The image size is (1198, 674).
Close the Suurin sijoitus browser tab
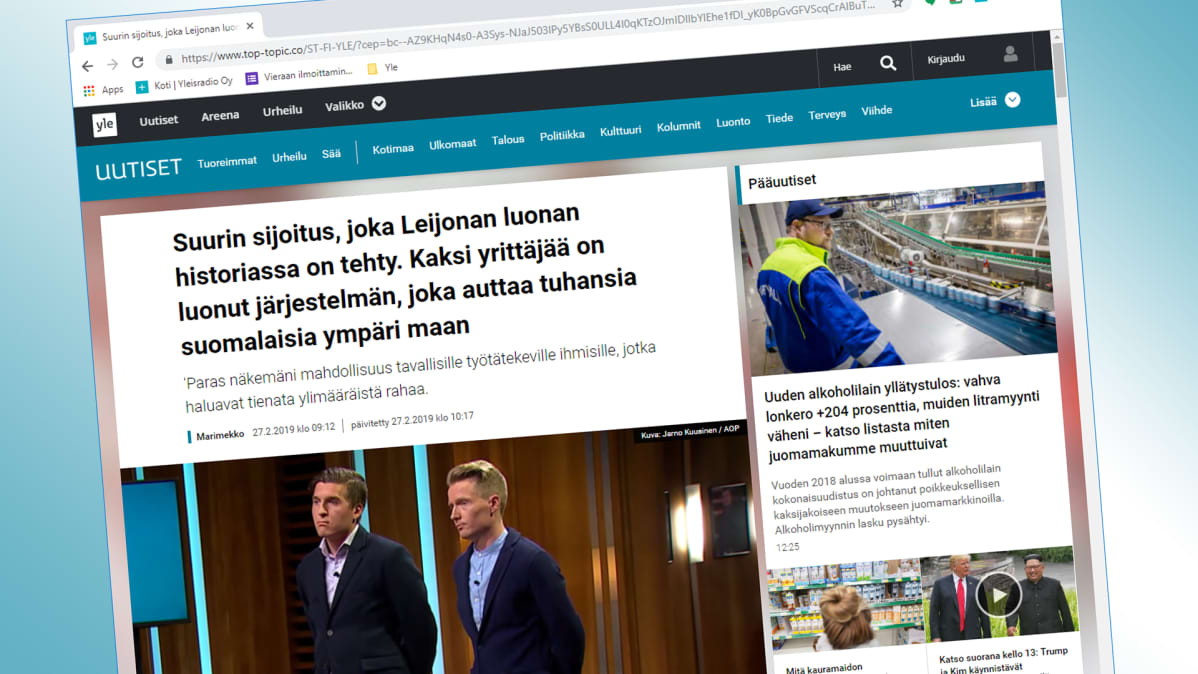tap(250, 26)
